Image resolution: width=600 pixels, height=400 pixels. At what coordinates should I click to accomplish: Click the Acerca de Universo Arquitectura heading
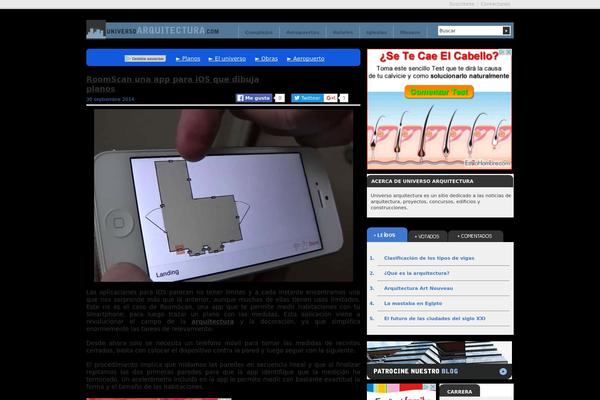[422, 181]
